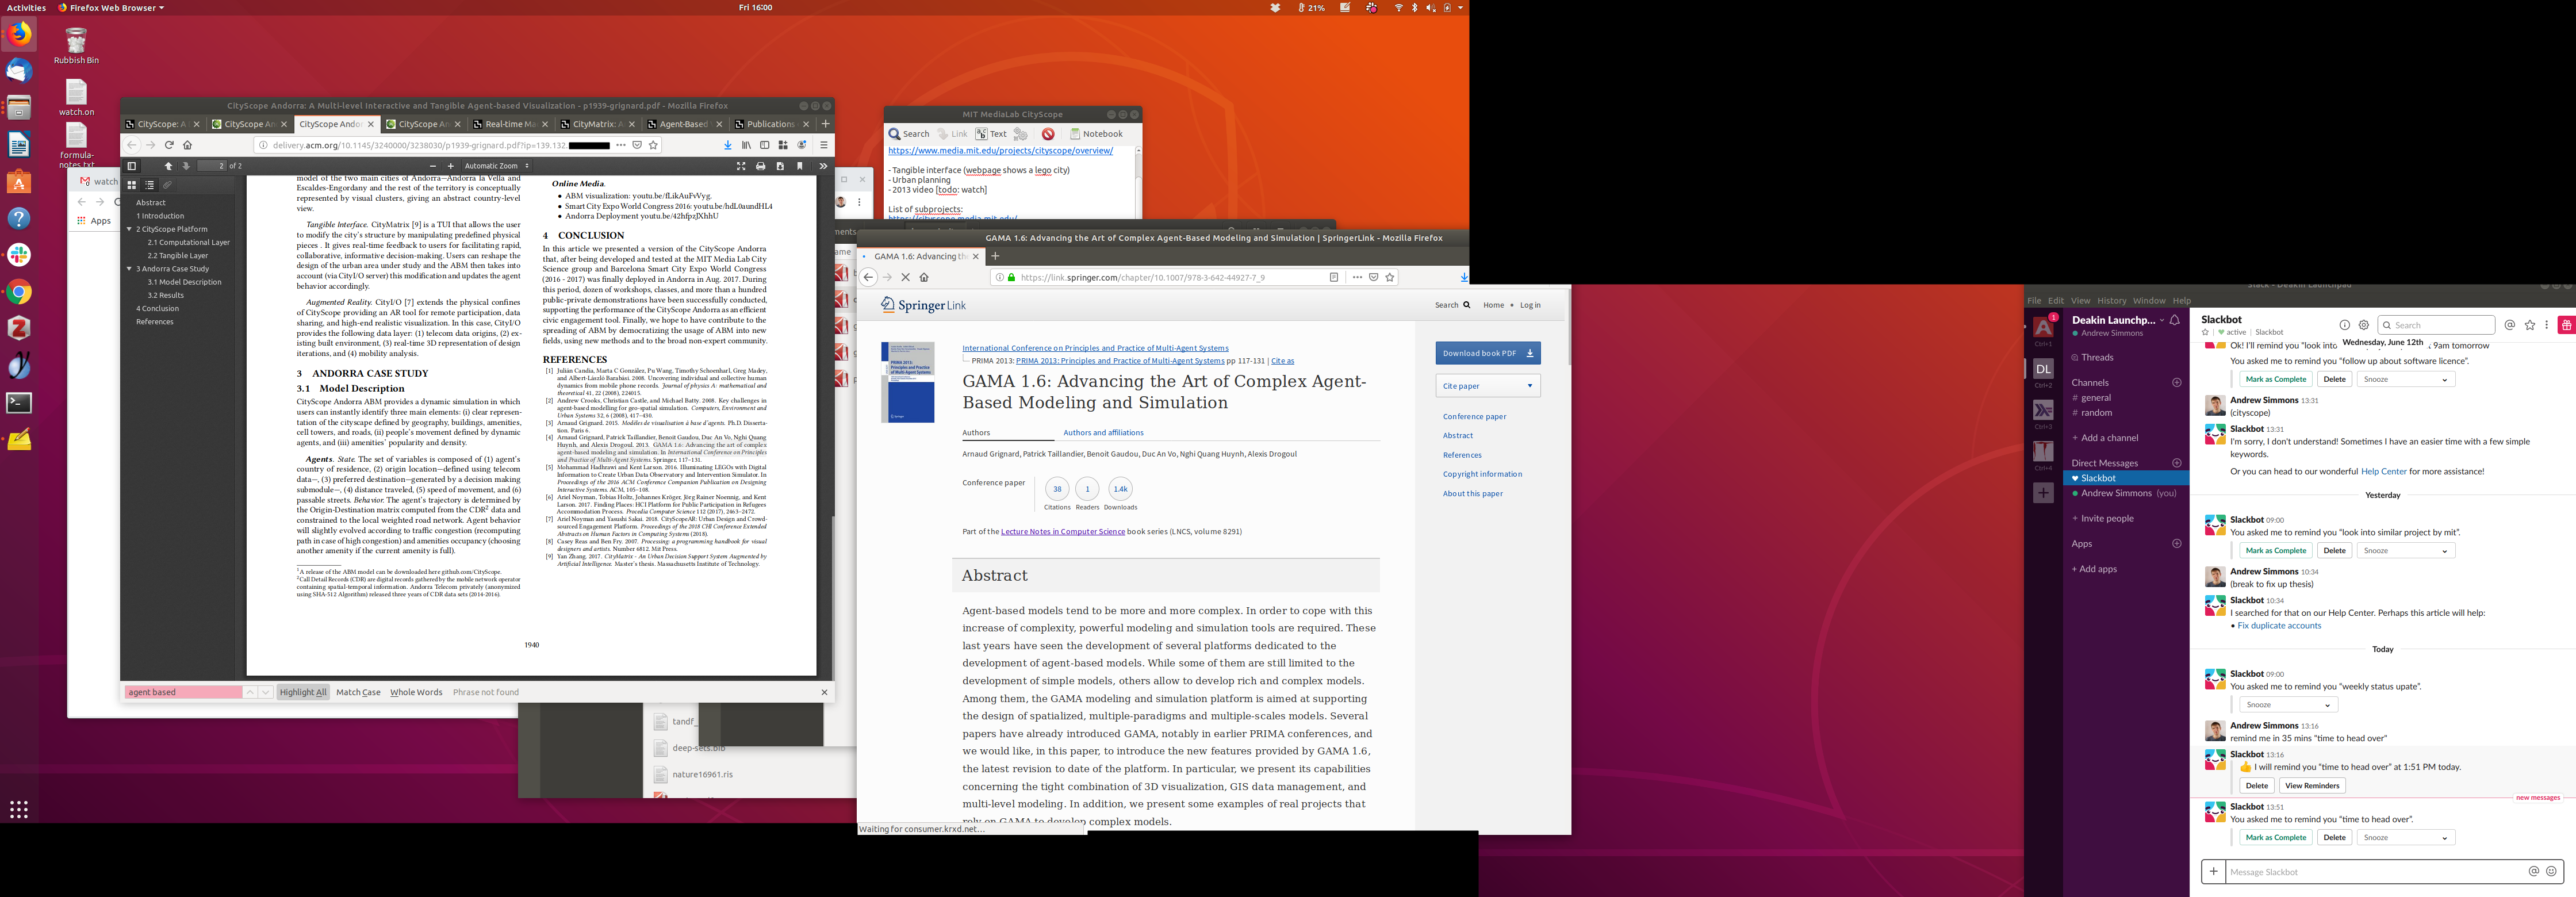
Task: Enable Match Case in find bar
Action: pos(358,692)
